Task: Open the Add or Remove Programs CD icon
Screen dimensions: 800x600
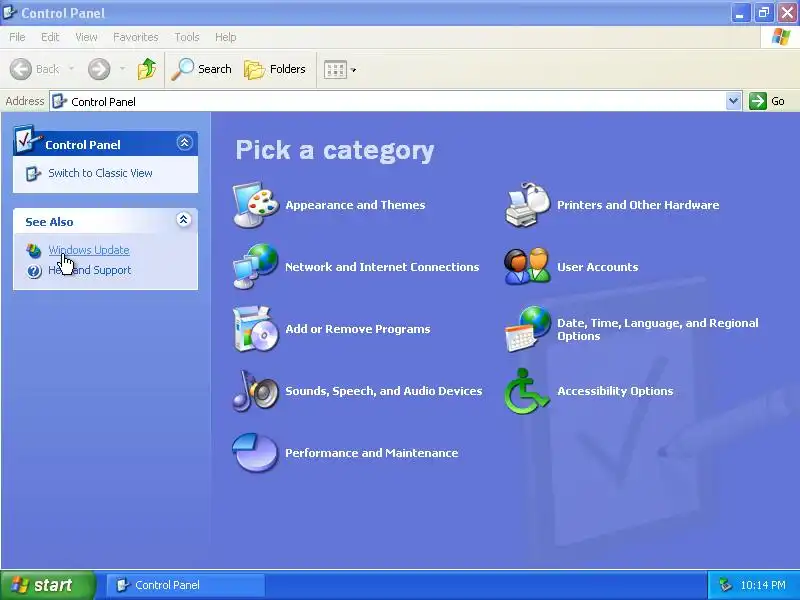Action: point(256,329)
